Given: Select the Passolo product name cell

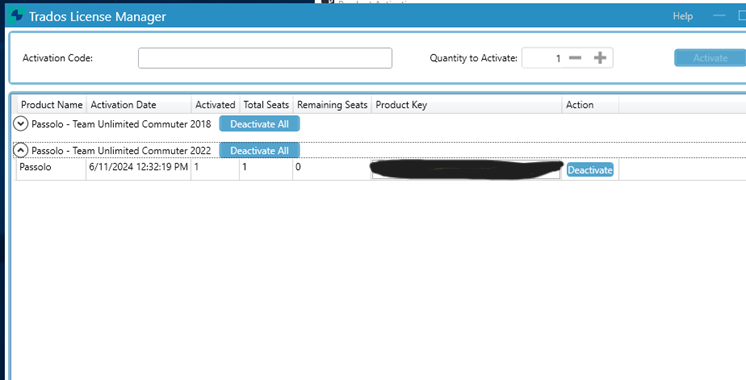Looking at the screenshot, I should click(51, 169).
